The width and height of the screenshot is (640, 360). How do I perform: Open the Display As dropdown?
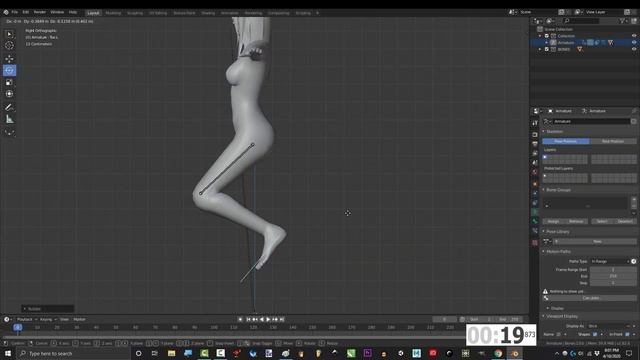pos(609,327)
